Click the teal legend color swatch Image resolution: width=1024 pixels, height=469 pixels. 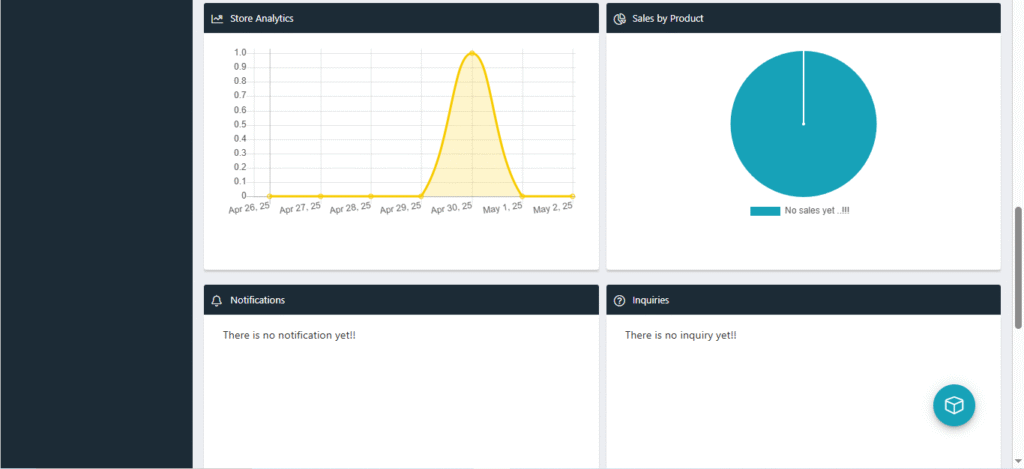point(765,211)
